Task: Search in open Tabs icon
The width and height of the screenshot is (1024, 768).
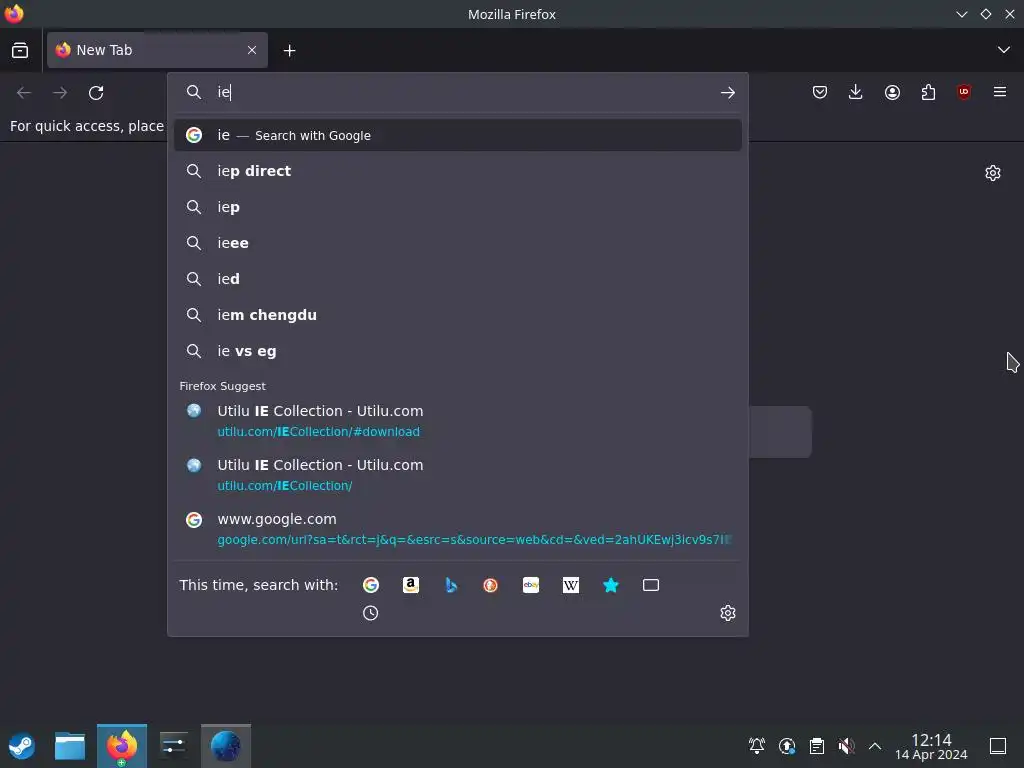Action: [651, 585]
